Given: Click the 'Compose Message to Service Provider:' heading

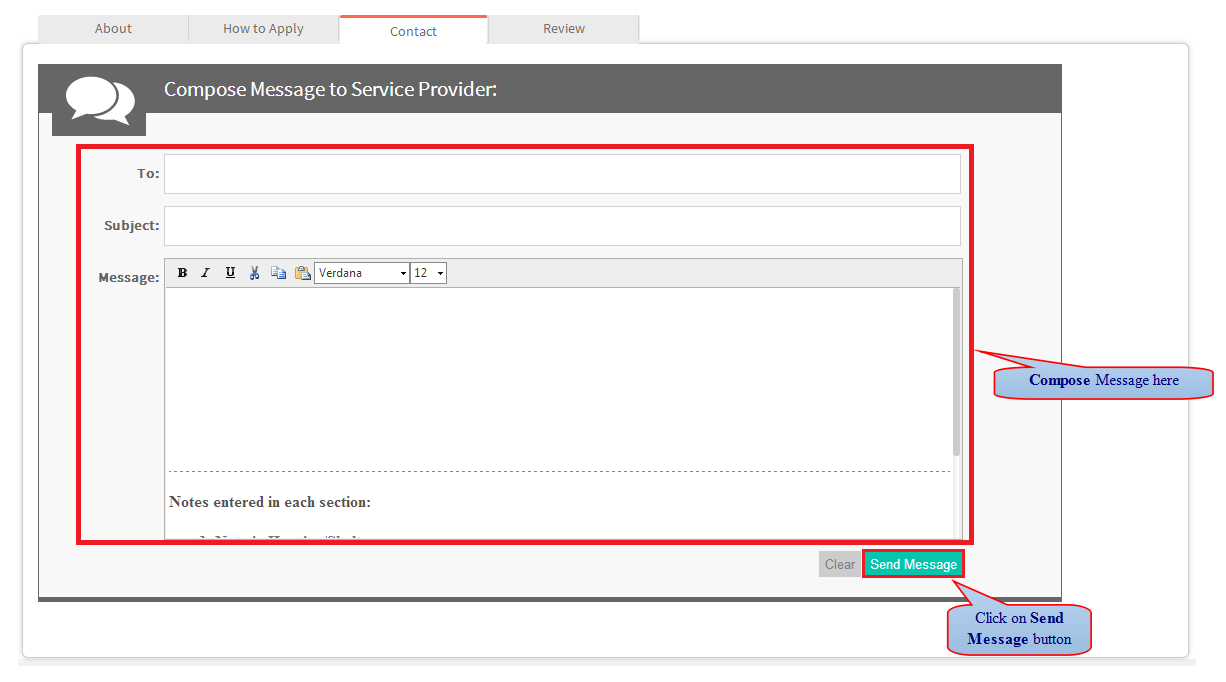Looking at the screenshot, I should pos(330,89).
